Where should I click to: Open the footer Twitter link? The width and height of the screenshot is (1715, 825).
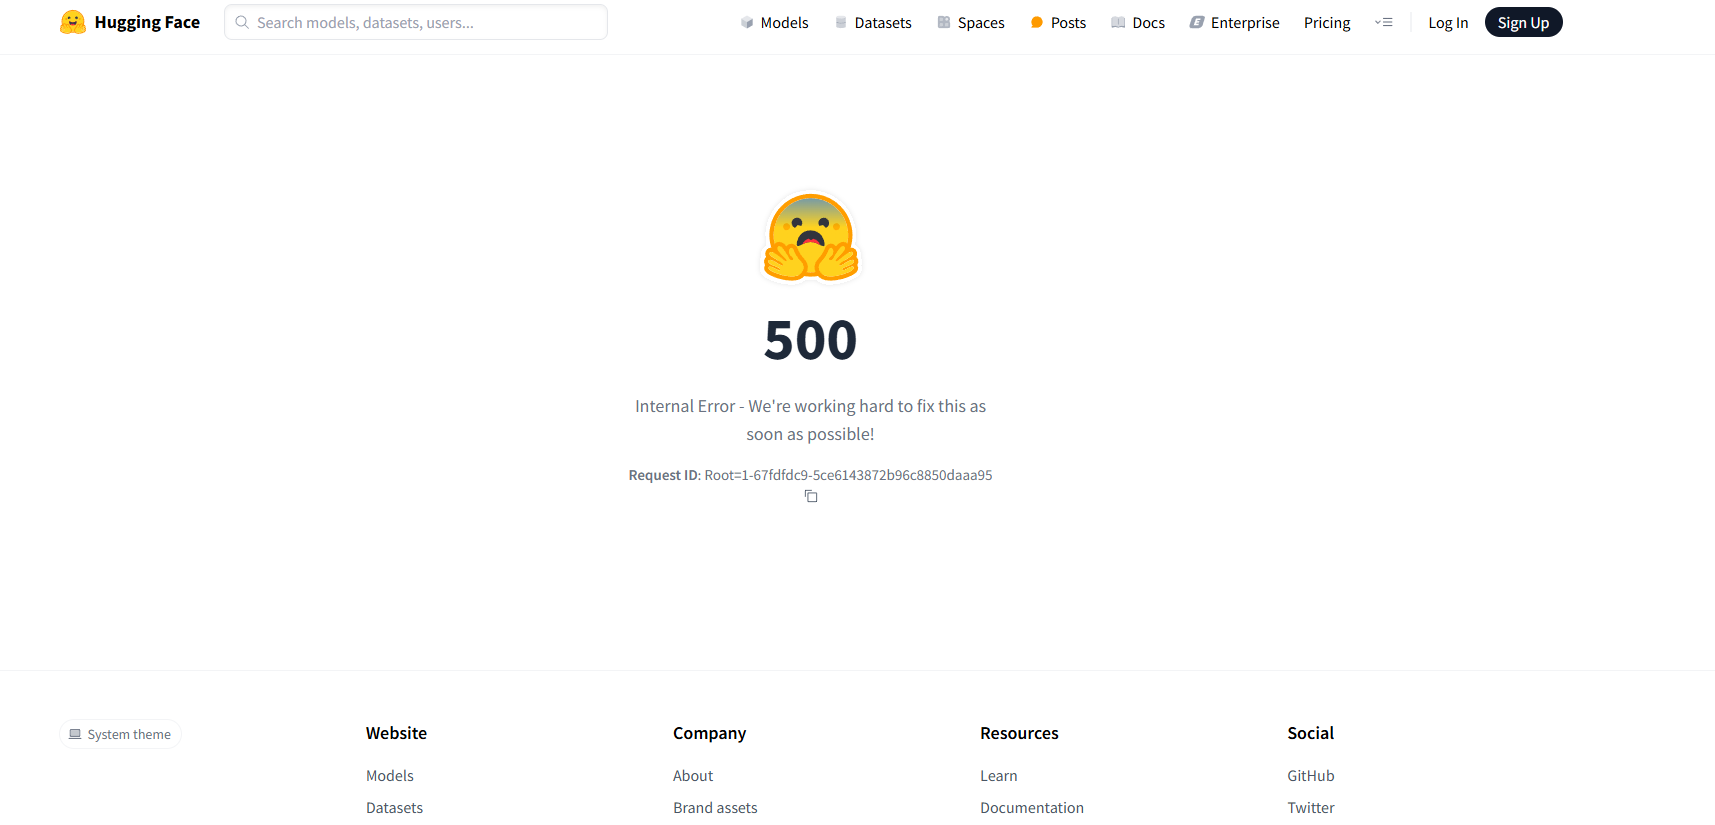(x=1311, y=808)
